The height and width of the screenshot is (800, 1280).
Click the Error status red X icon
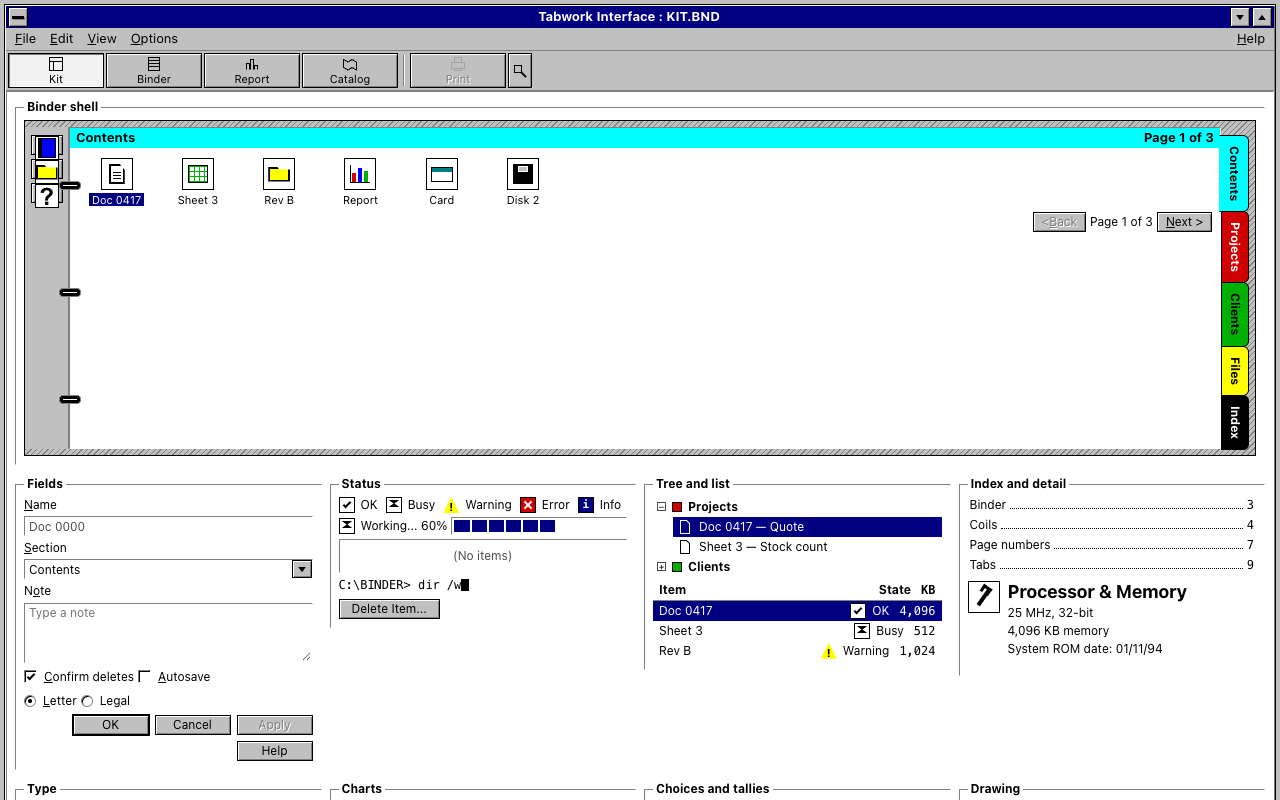point(528,505)
